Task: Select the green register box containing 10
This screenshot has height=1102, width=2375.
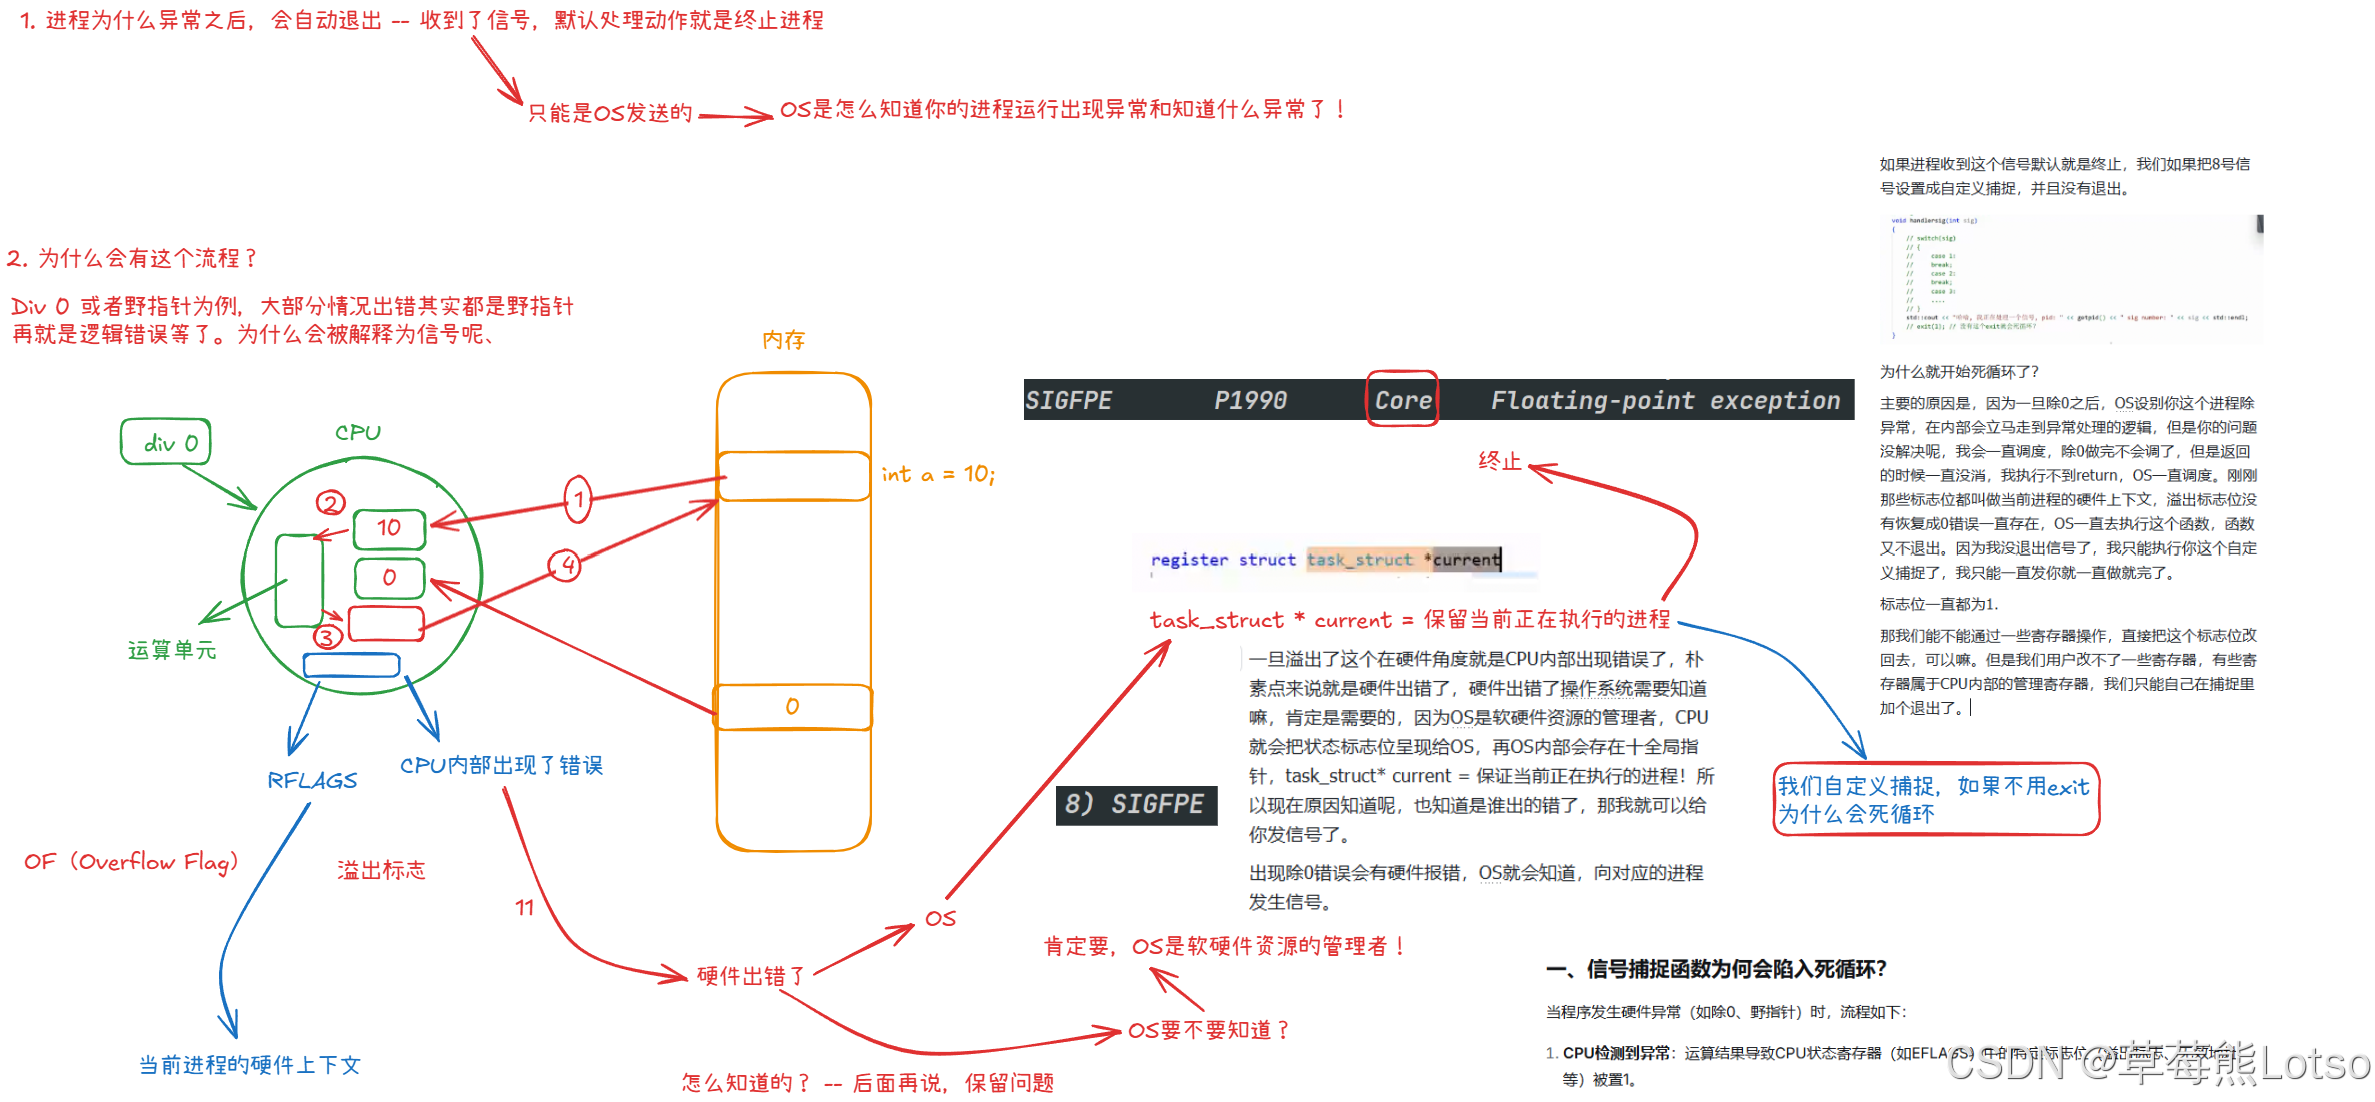Action: point(389,528)
